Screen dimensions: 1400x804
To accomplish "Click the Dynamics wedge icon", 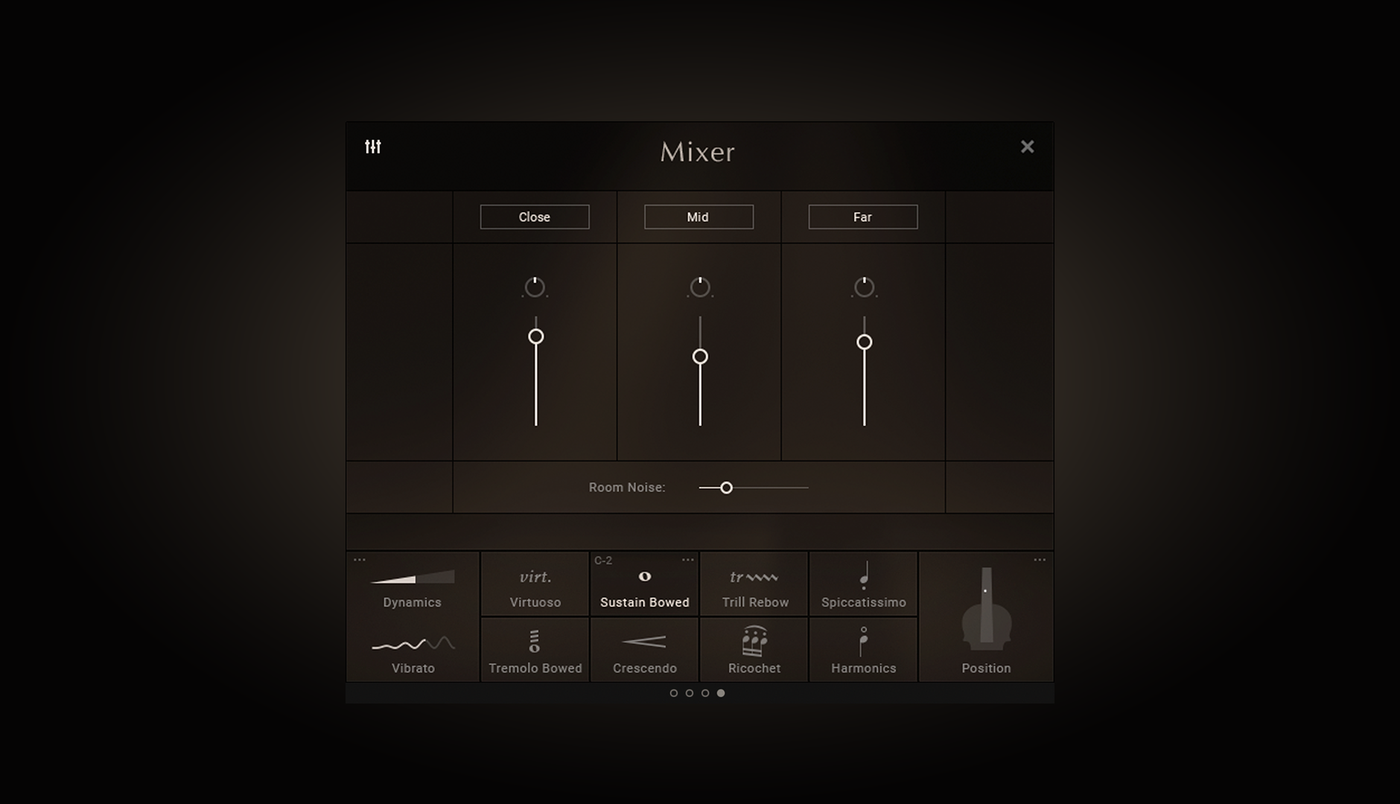I will [x=413, y=577].
